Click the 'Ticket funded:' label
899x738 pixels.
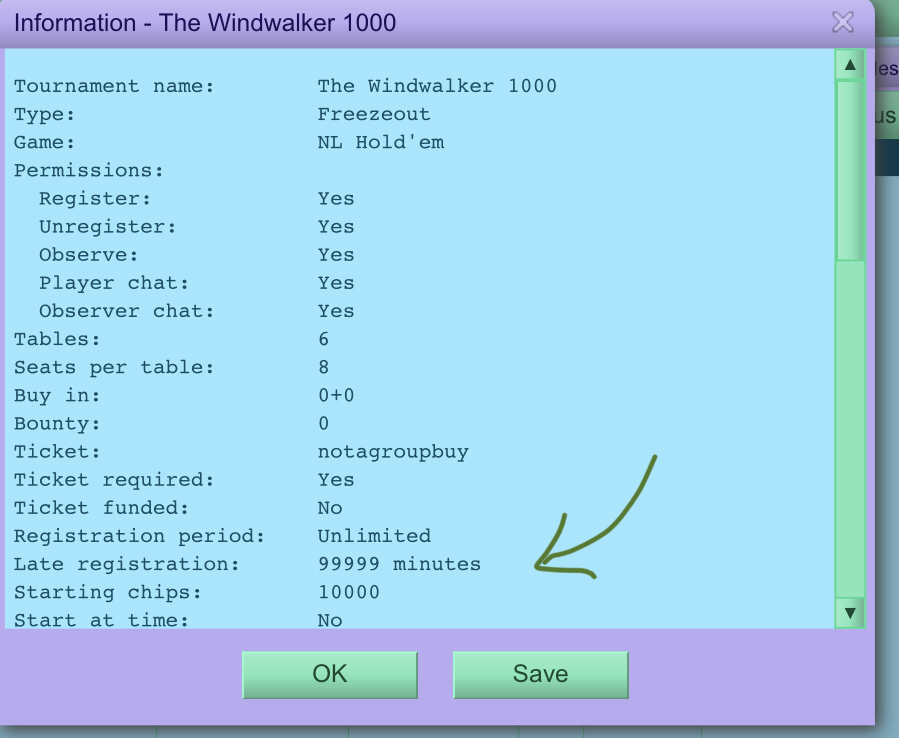(x=101, y=508)
